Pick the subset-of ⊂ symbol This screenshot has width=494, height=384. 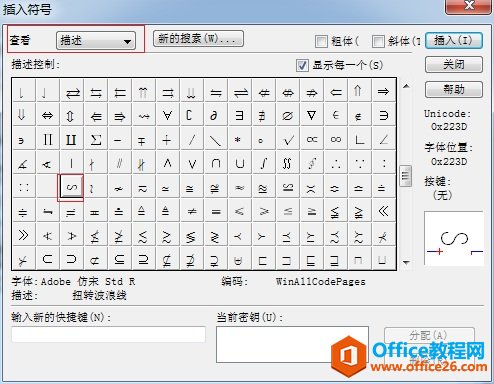pyautogui.click(x=47, y=259)
